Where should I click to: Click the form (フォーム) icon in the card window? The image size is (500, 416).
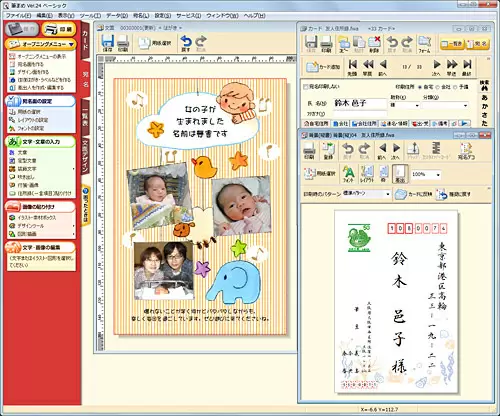(x=424, y=44)
